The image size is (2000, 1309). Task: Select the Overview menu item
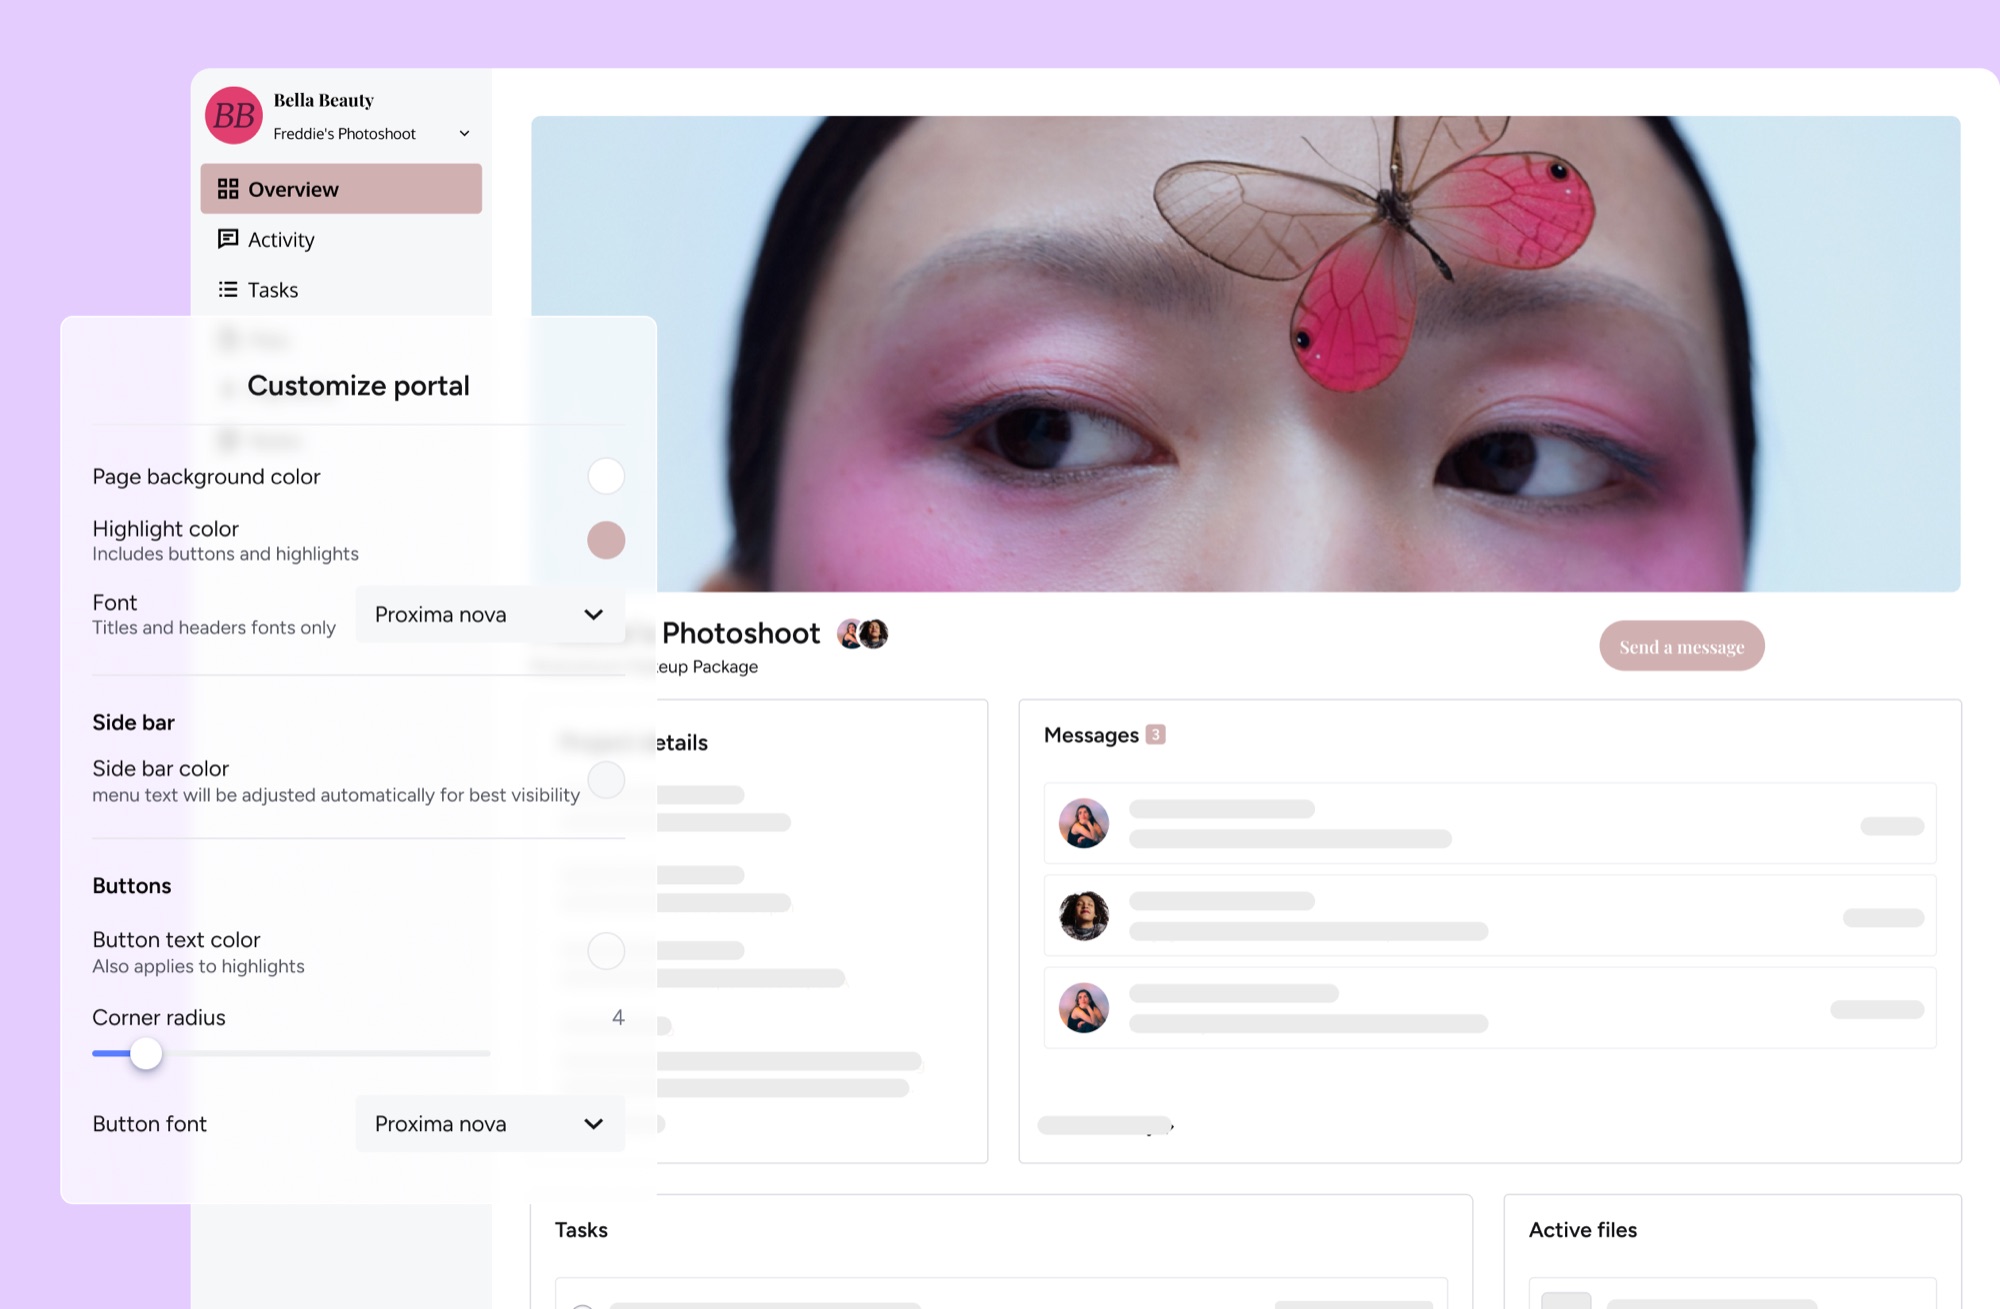341,189
